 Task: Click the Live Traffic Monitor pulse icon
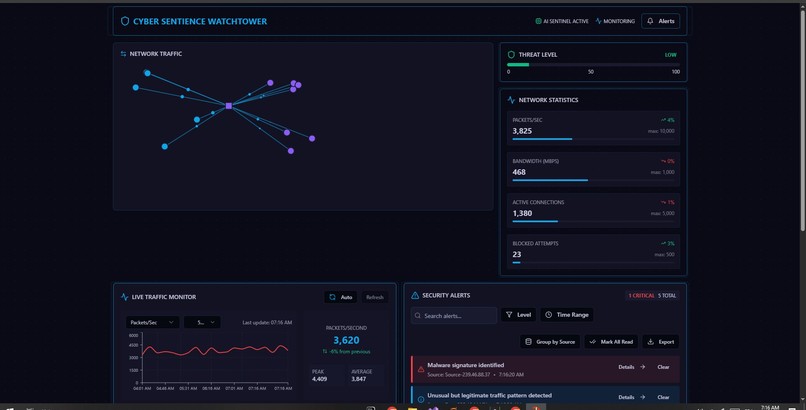[x=124, y=297]
